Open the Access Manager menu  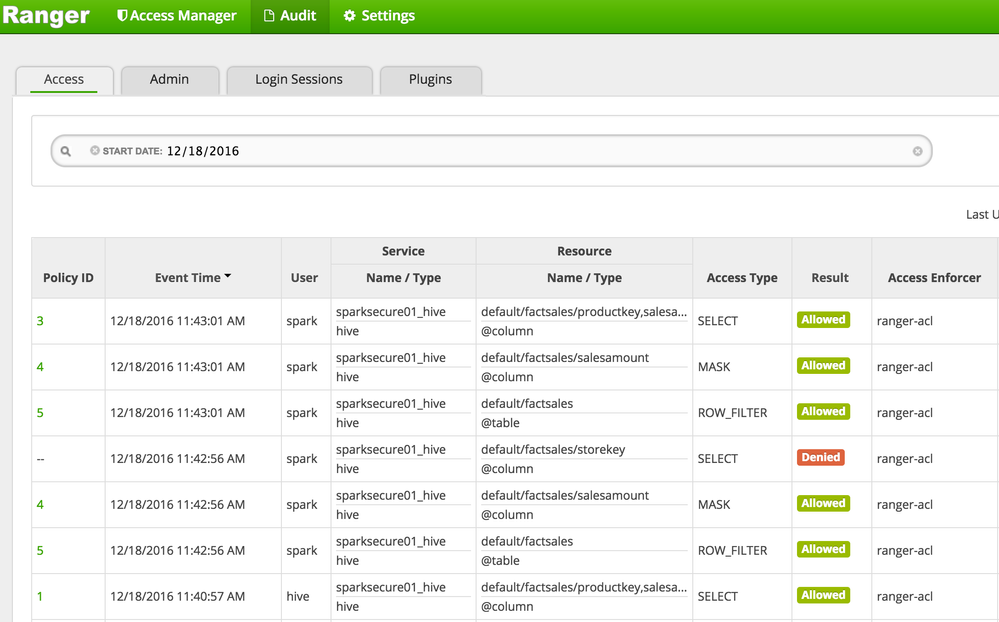pyautogui.click(x=177, y=16)
